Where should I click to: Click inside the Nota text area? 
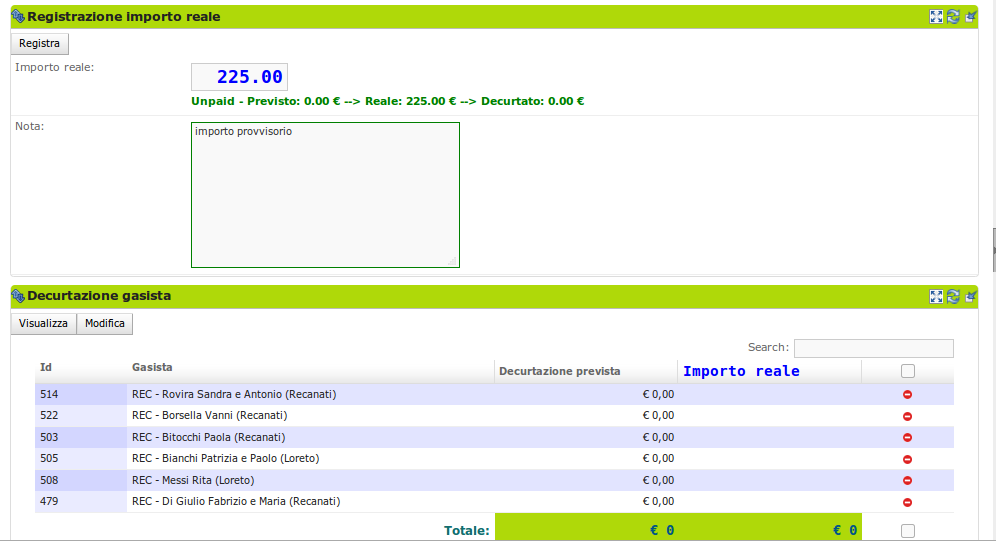point(325,195)
